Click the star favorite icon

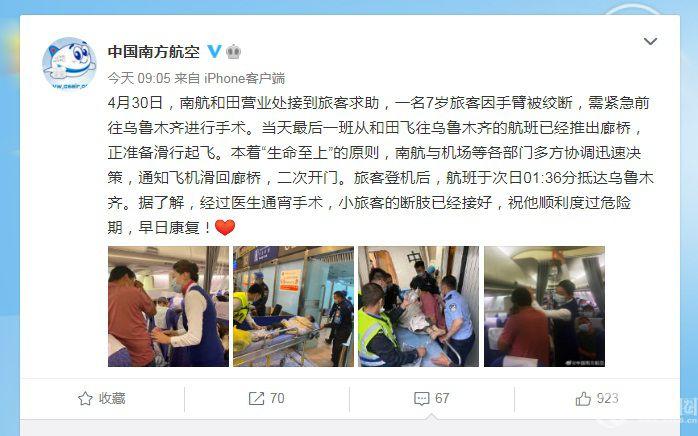click(x=85, y=398)
